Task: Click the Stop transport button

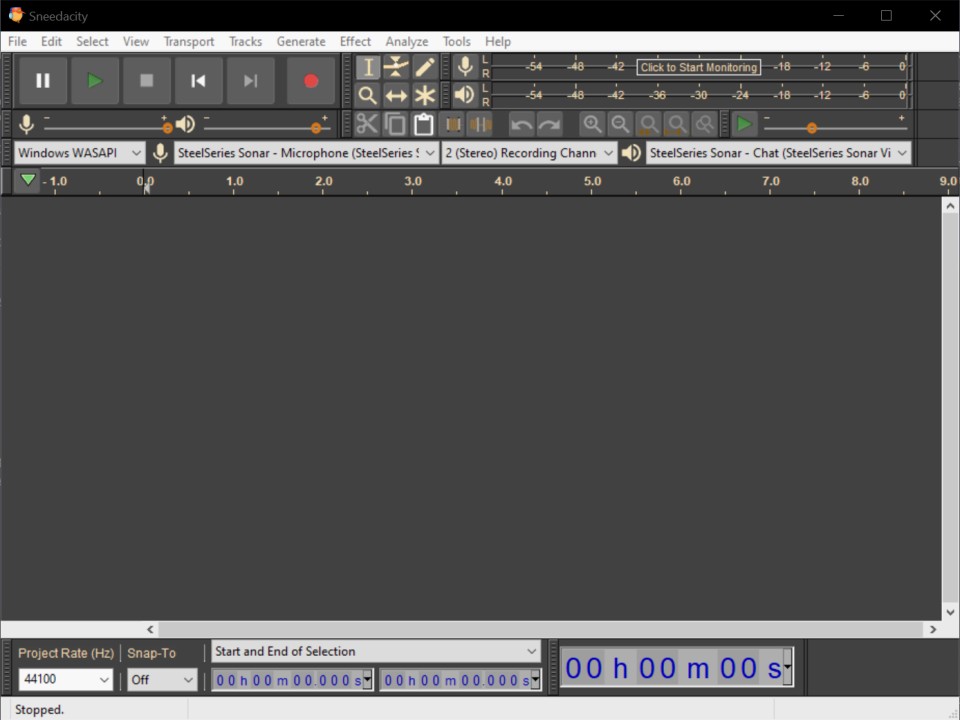Action: point(146,80)
